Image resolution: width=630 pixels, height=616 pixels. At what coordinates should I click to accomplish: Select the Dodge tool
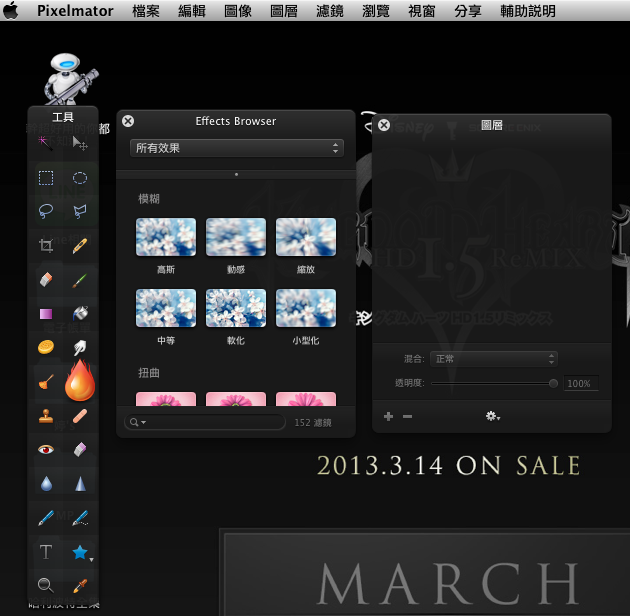point(45,382)
